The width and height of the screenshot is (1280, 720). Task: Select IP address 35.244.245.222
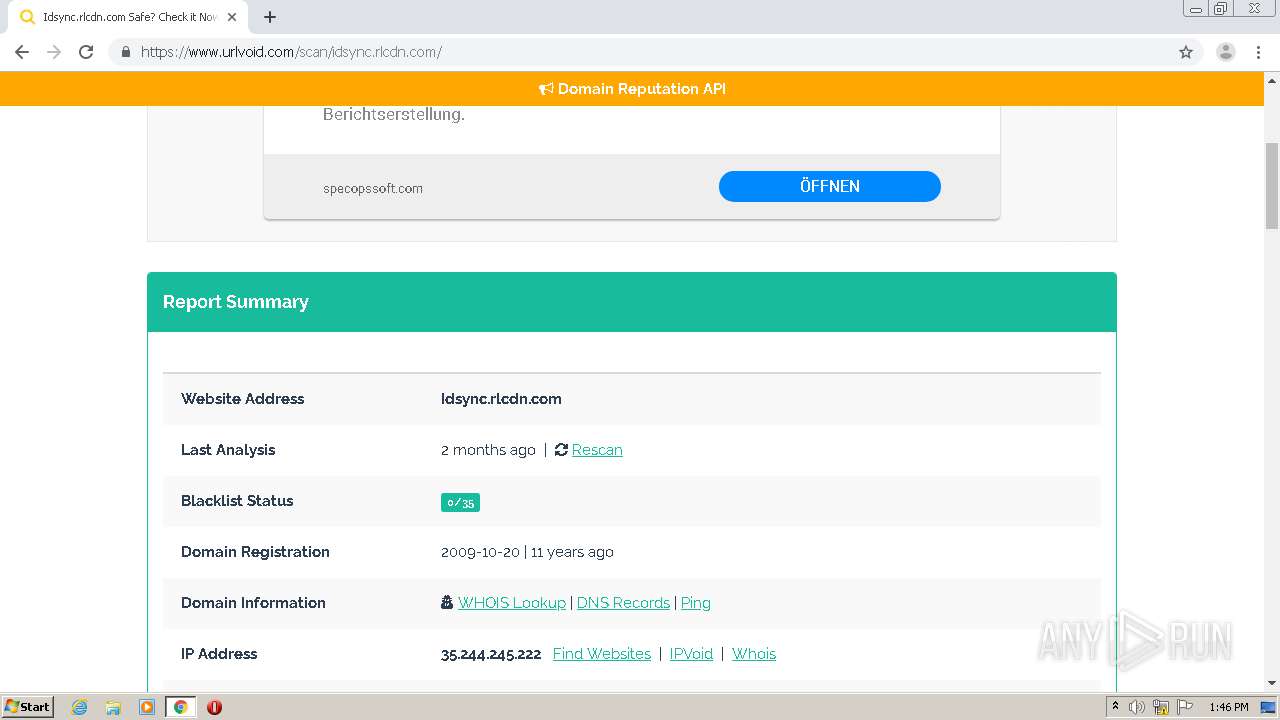coord(491,654)
